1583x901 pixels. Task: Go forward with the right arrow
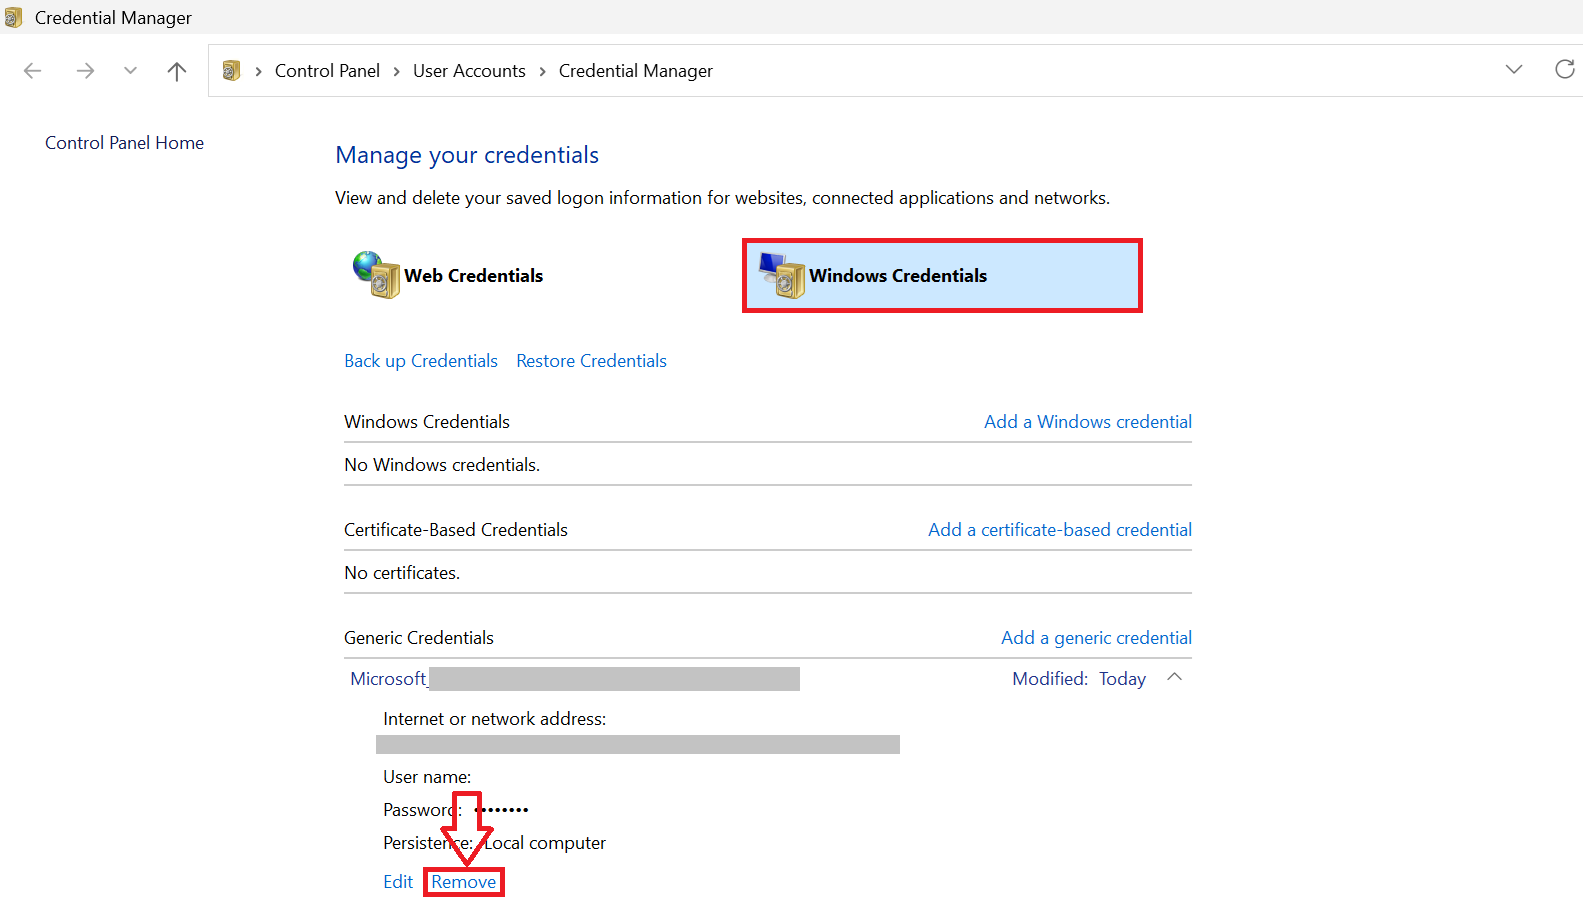pyautogui.click(x=85, y=70)
